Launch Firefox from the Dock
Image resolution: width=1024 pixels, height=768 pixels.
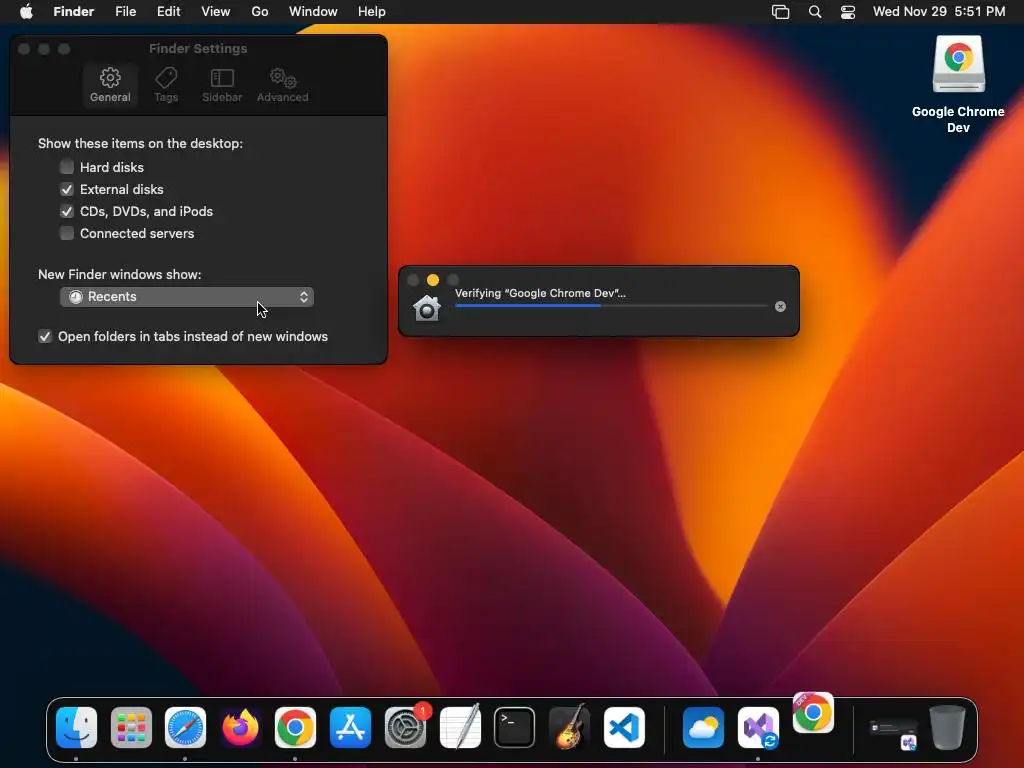[240, 727]
